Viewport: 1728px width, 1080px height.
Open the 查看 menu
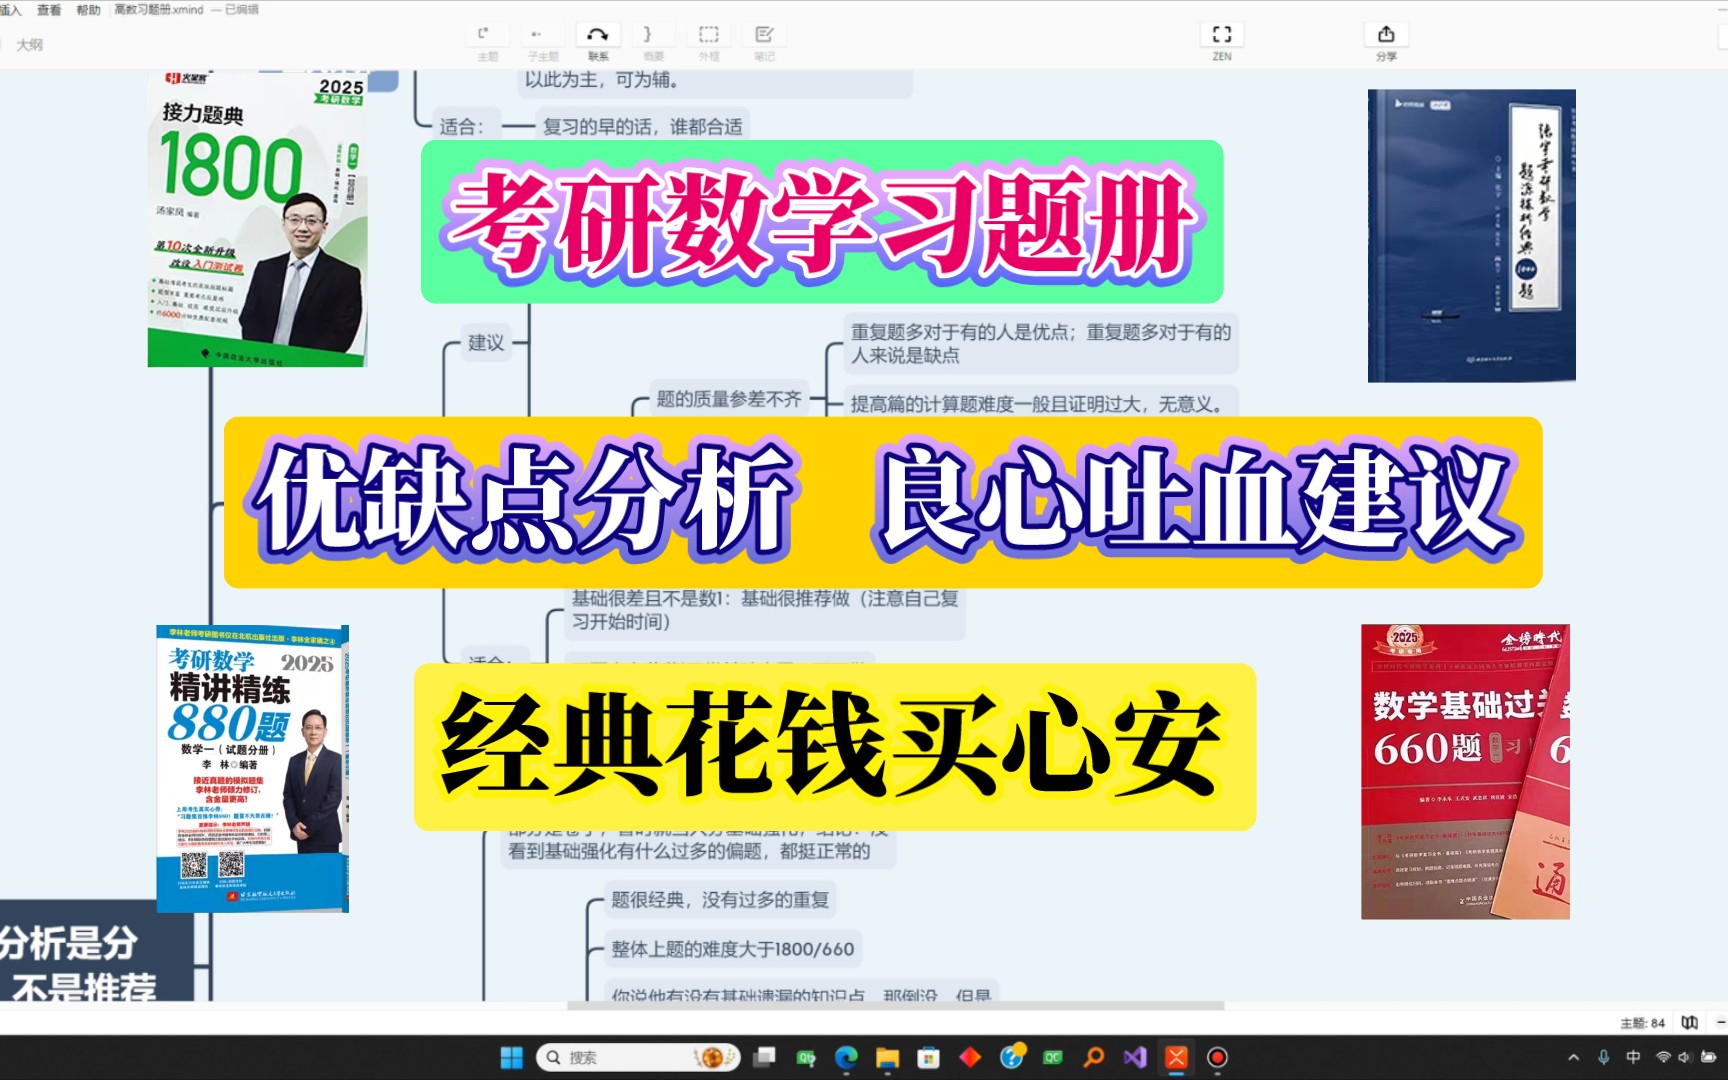click(48, 9)
